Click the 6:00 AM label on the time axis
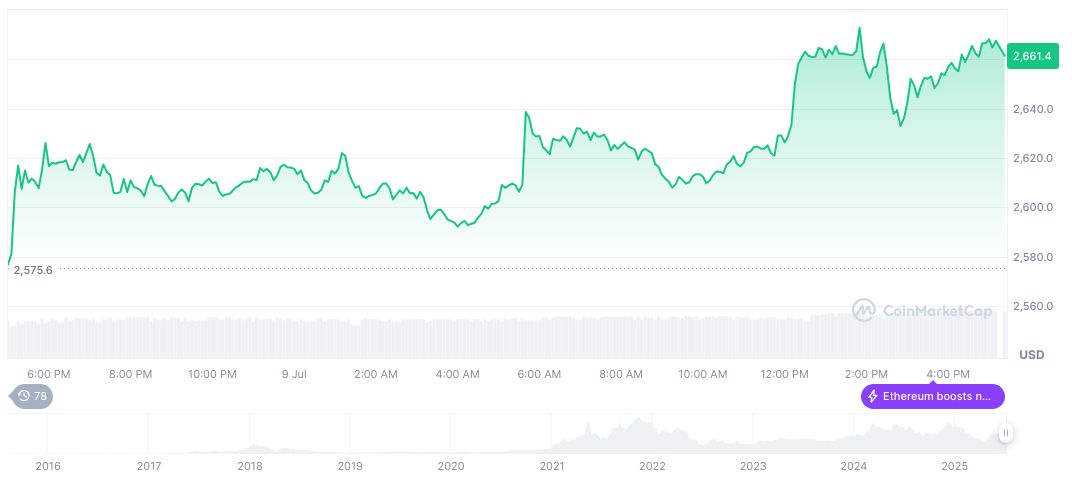The width and height of the screenshot is (1072, 477). (539, 374)
